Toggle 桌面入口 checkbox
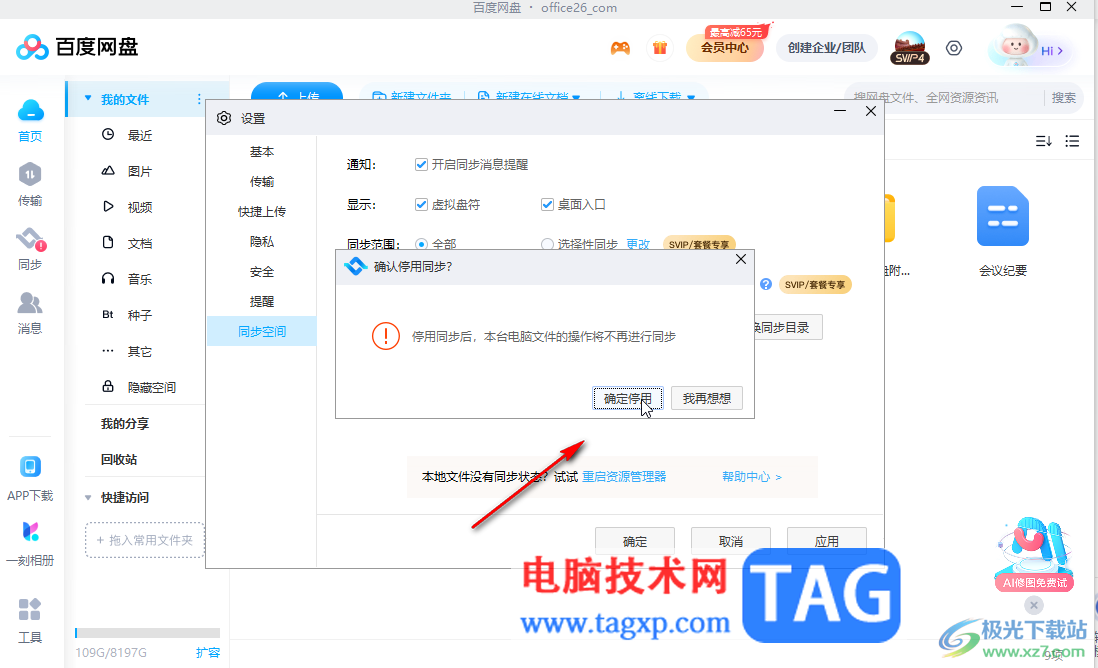Screen dimensions: 1098x668 coord(547,204)
